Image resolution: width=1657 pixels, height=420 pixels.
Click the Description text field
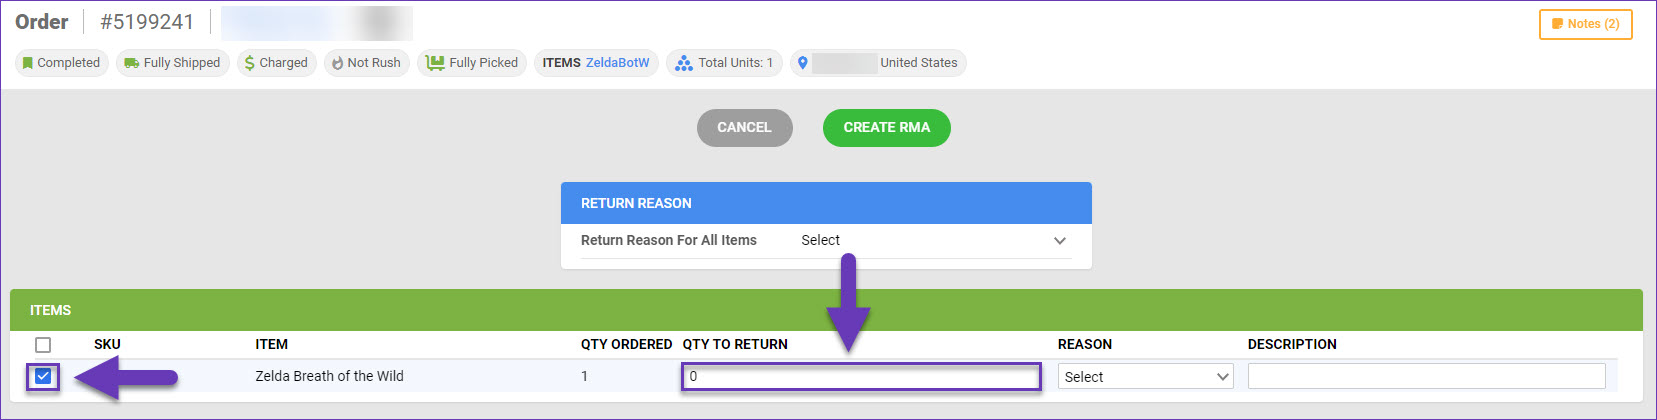click(1427, 377)
